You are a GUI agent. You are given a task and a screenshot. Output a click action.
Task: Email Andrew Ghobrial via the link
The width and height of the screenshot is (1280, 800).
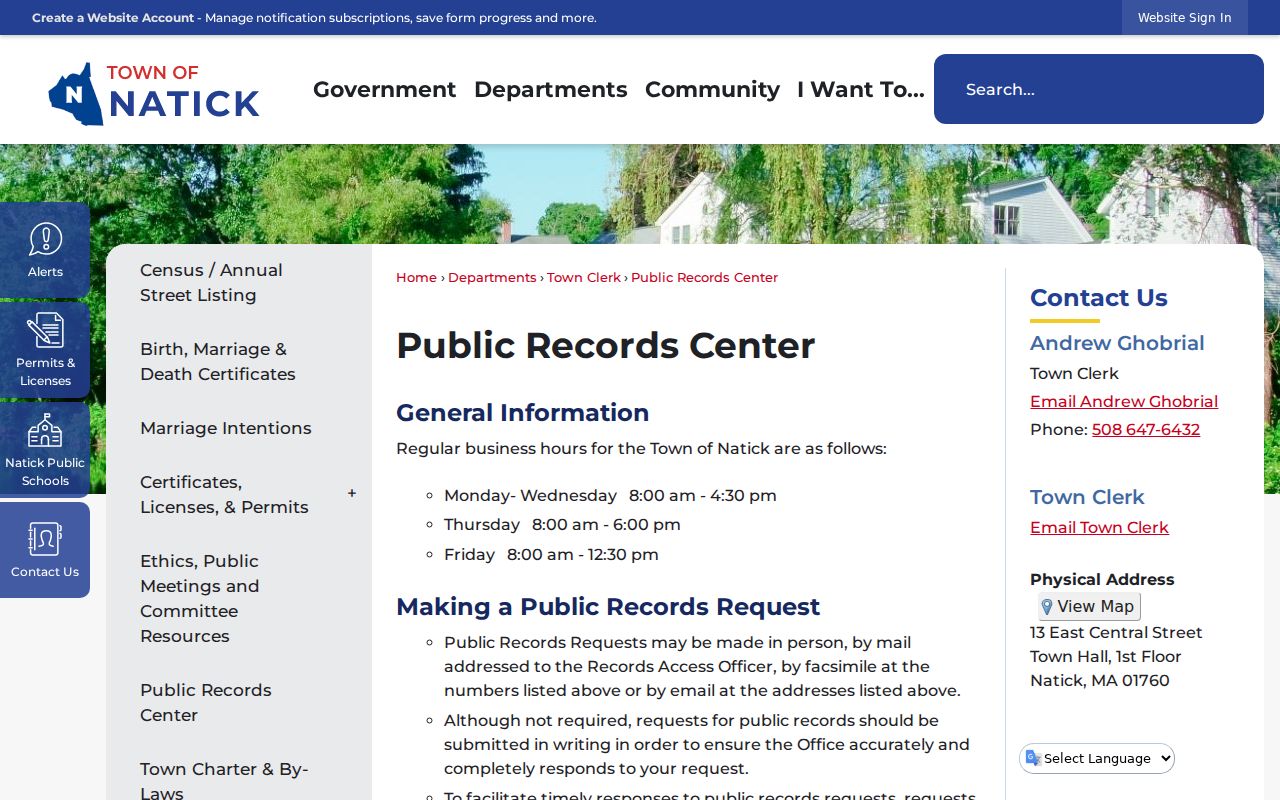(x=1124, y=401)
